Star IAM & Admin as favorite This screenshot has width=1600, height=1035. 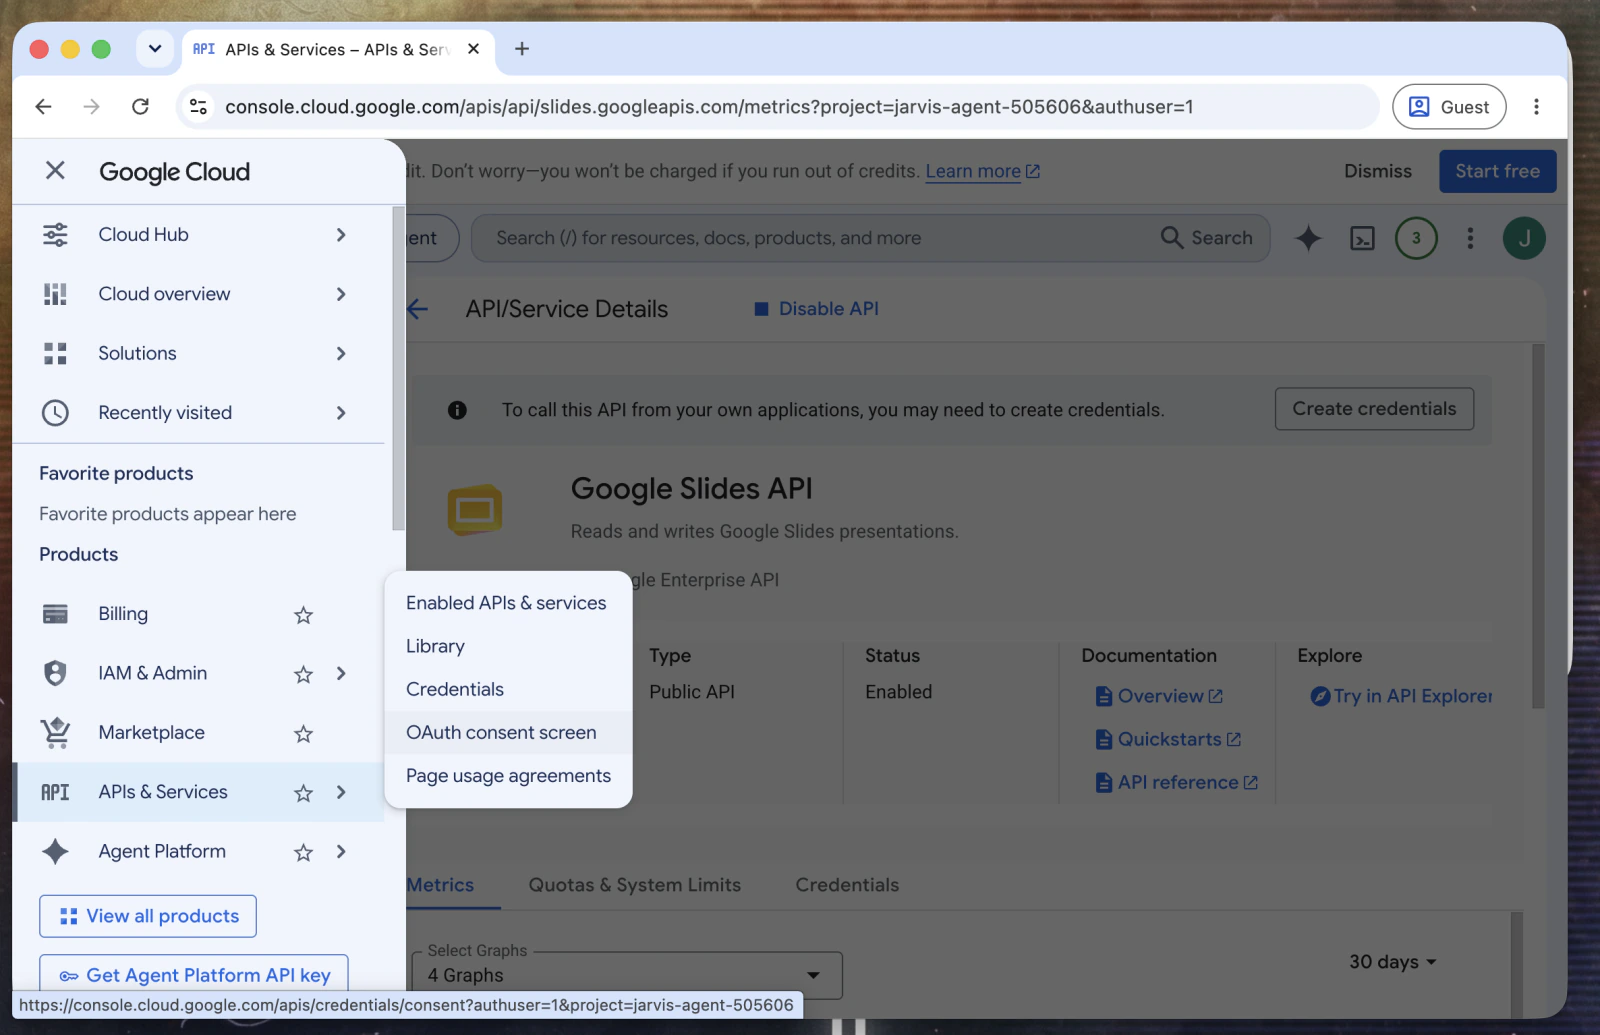coord(304,674)
